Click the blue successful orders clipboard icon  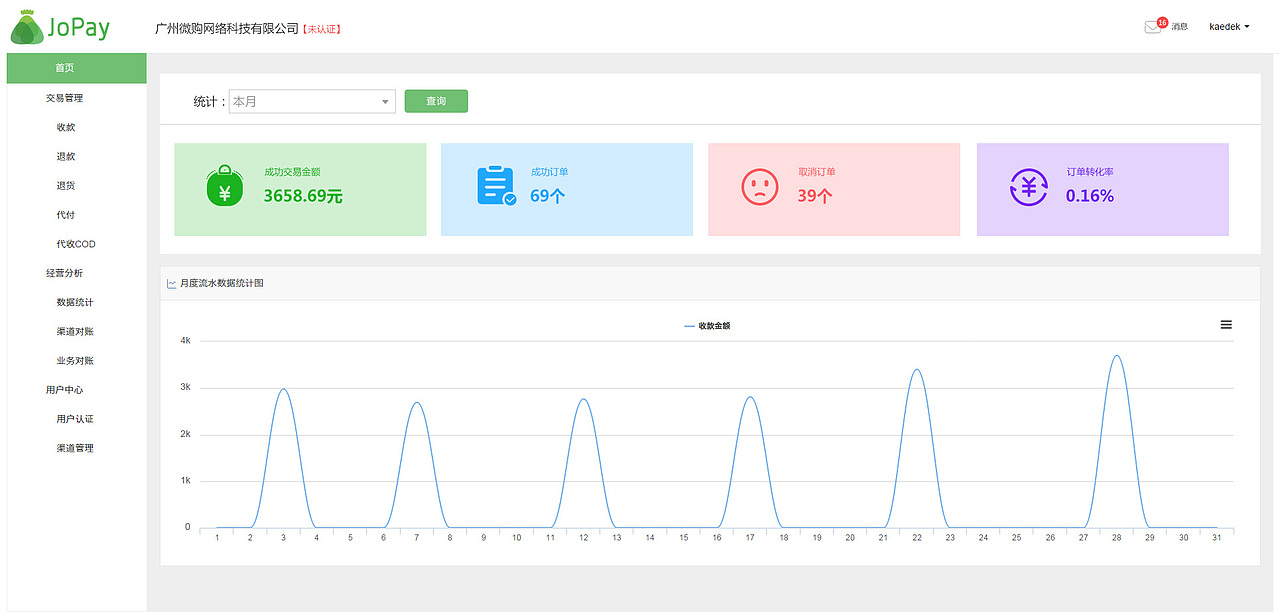(x=496, y=187)
